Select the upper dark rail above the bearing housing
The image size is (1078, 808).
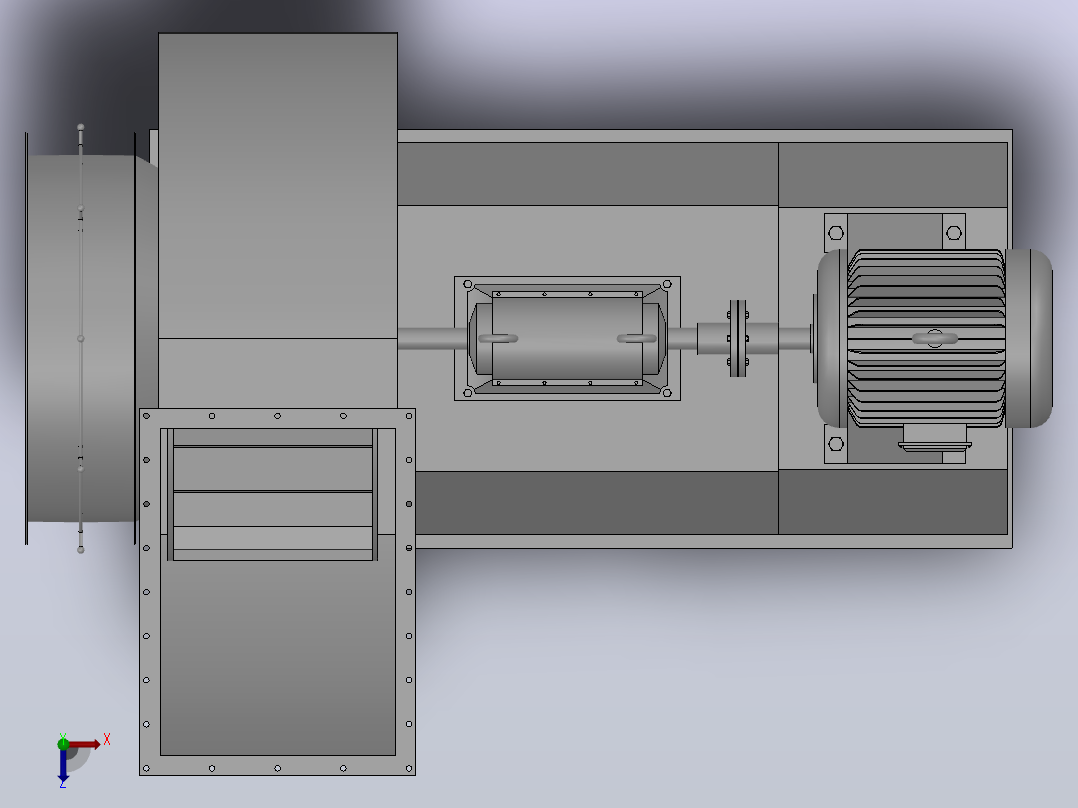coord(588,174)
